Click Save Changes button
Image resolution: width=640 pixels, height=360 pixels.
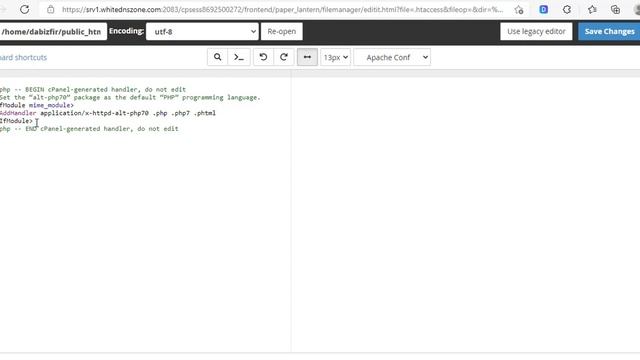[x=609, y=31]
